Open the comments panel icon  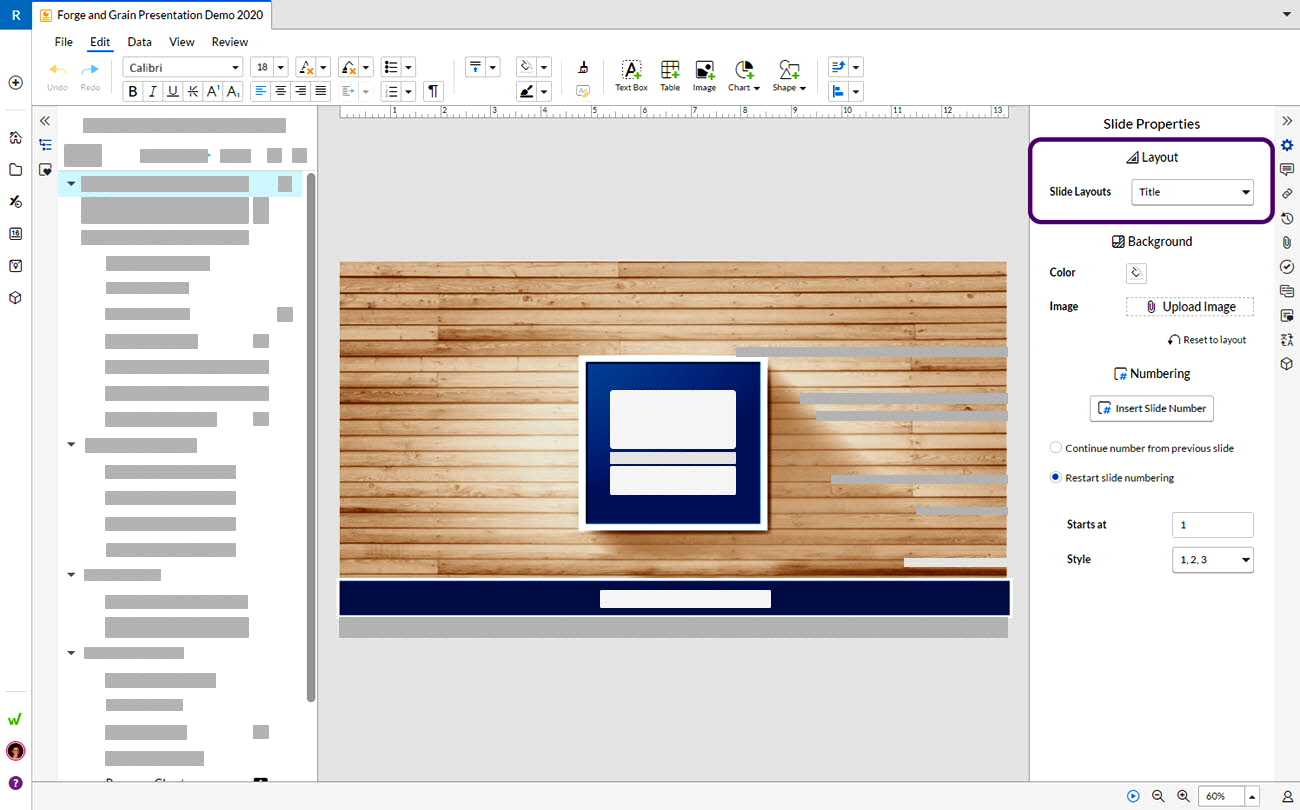[1287, 169]
